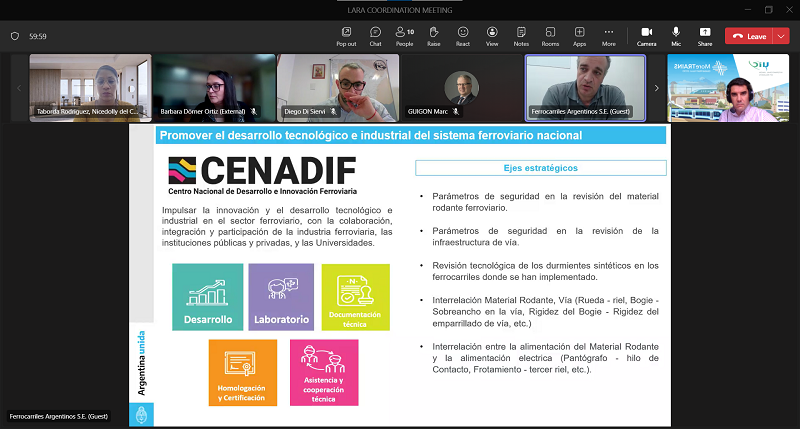Share your screen content

705,36
